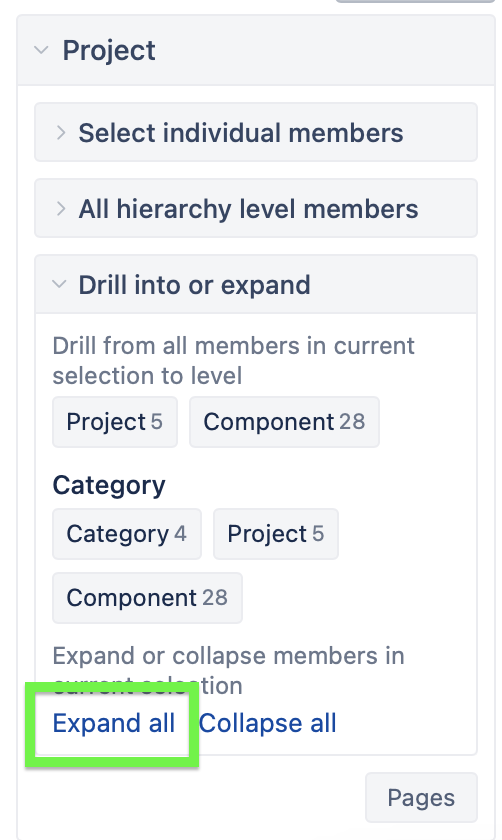Choose Project 5 under the Category hierarchy
502x840 pixels.
276,534
